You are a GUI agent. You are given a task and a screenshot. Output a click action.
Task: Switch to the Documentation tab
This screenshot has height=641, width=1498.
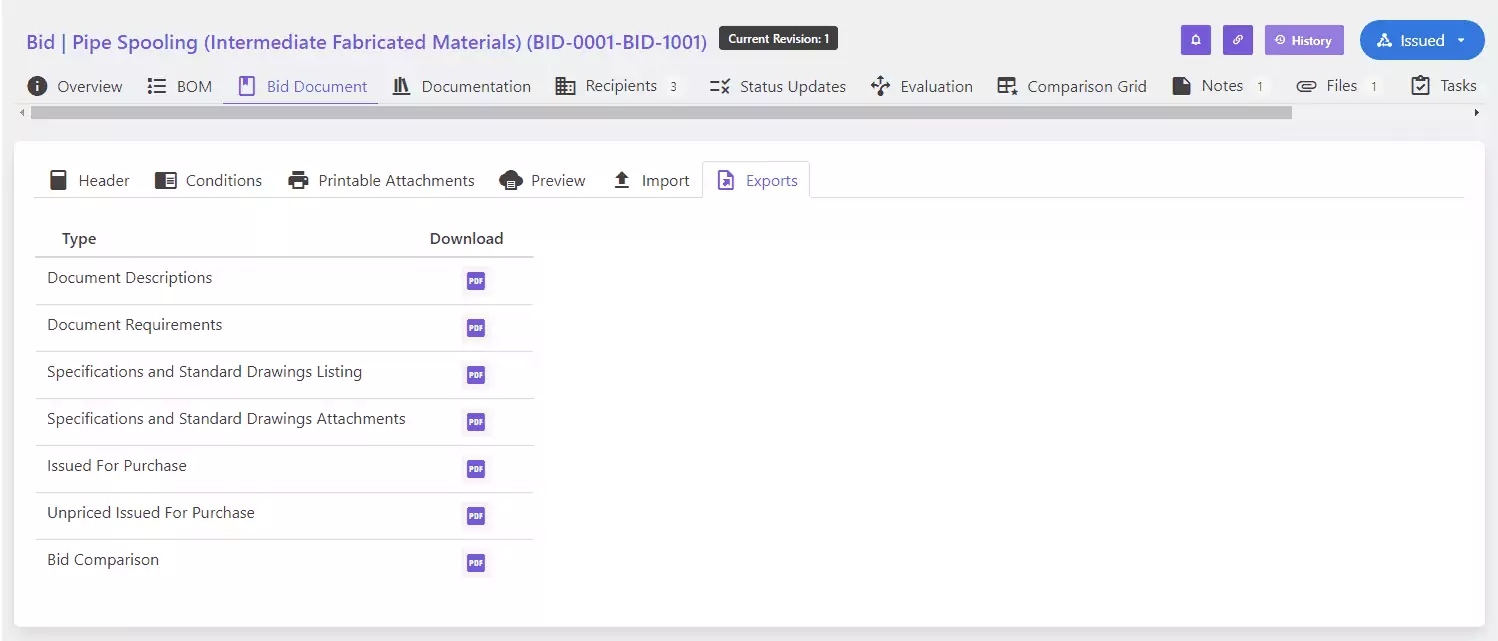tap(462, 86)
